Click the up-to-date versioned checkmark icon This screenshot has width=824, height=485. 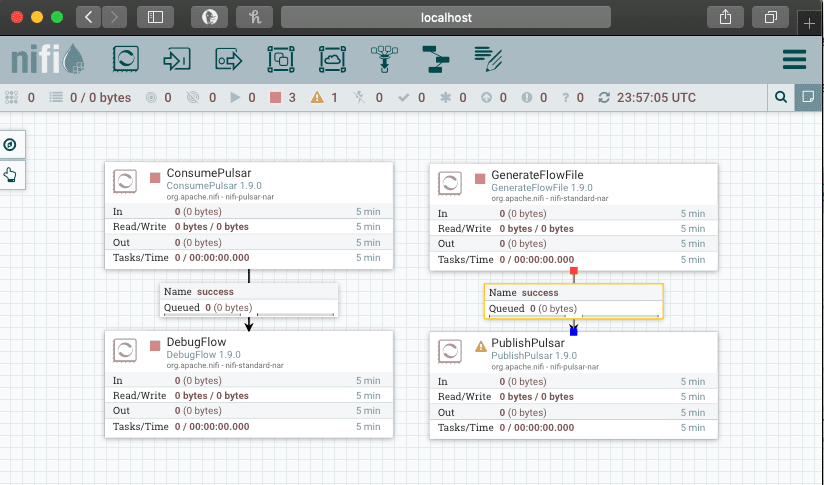404,97
